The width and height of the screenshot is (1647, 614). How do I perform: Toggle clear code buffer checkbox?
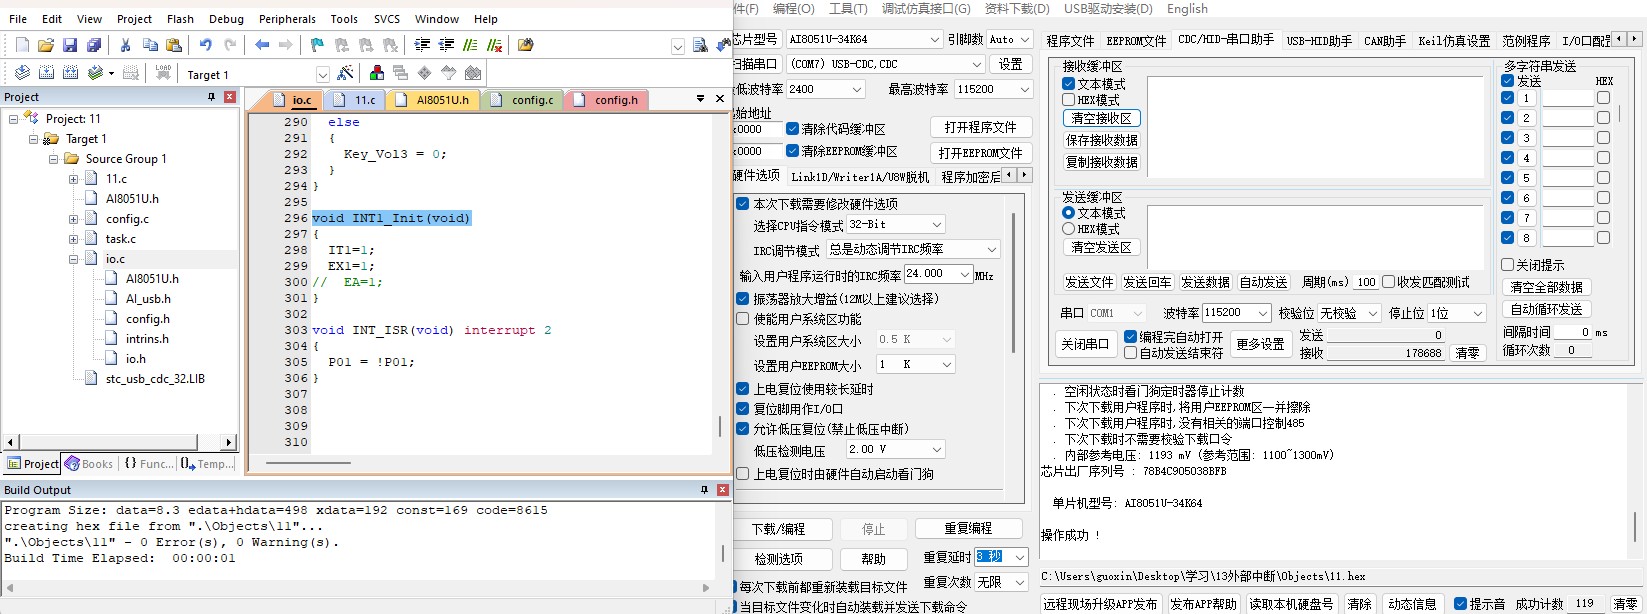pyautogui.click(x=792, y=129)
